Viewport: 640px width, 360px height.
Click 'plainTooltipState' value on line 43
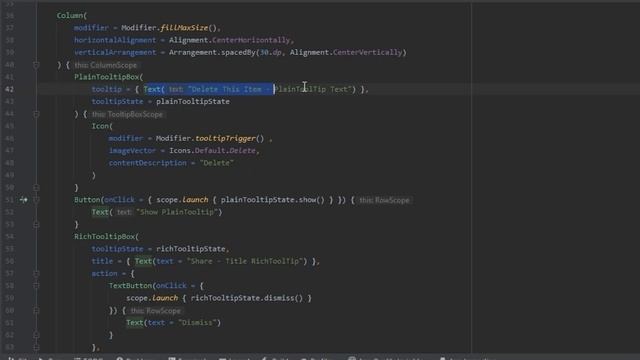pyautogui.click(x=193, y=101)
